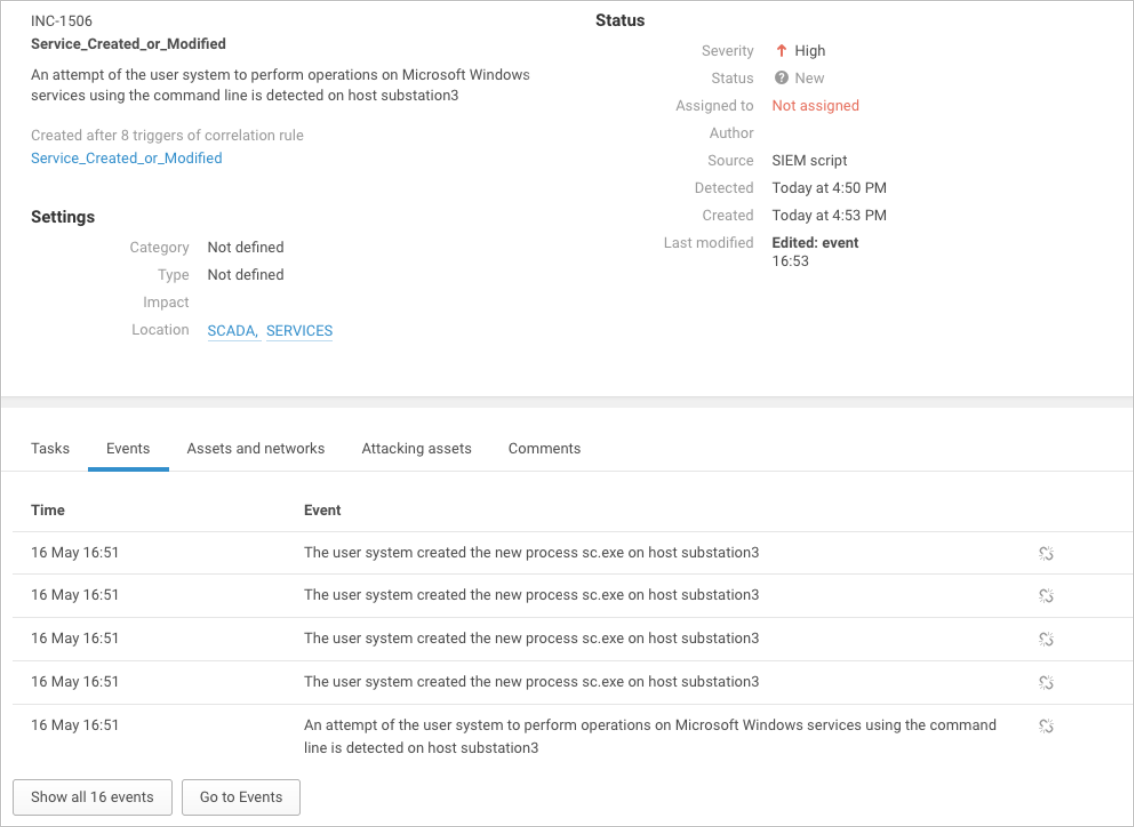Click the High severity red arrow icon
This screenshot has width=1134, height=827.
coord(782,51)
